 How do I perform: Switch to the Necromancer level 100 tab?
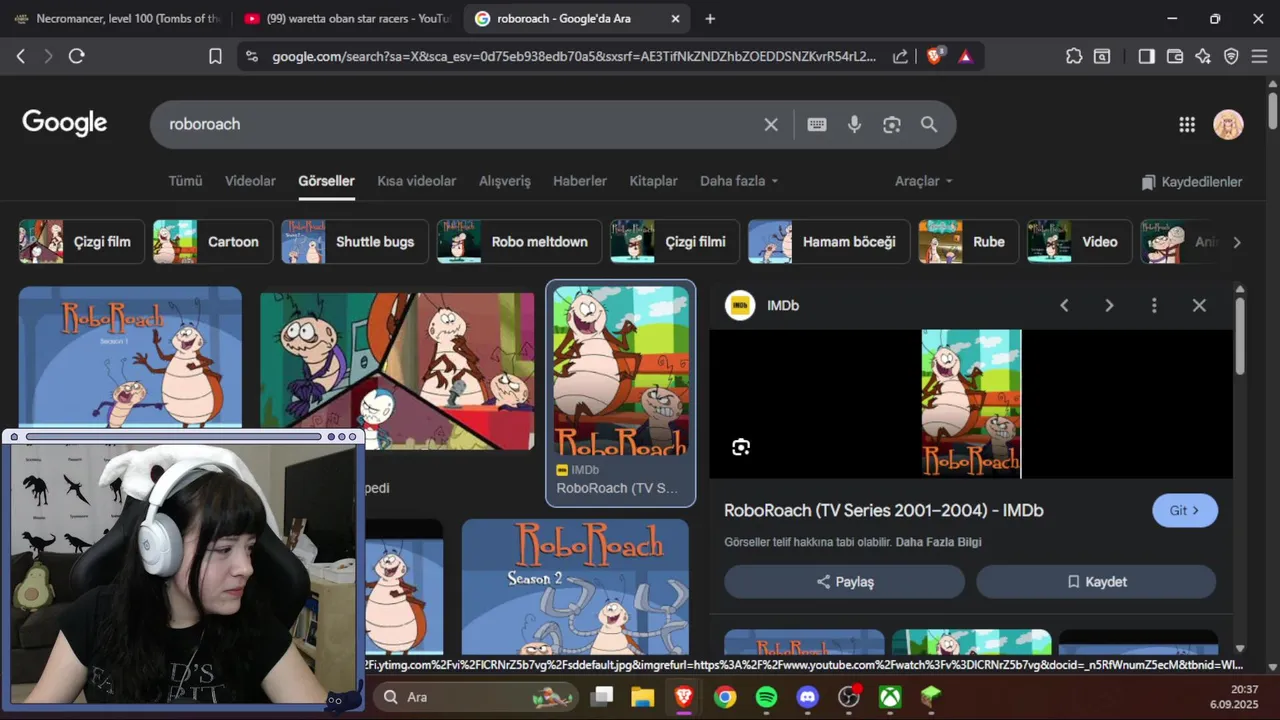(x=117, y=18)
